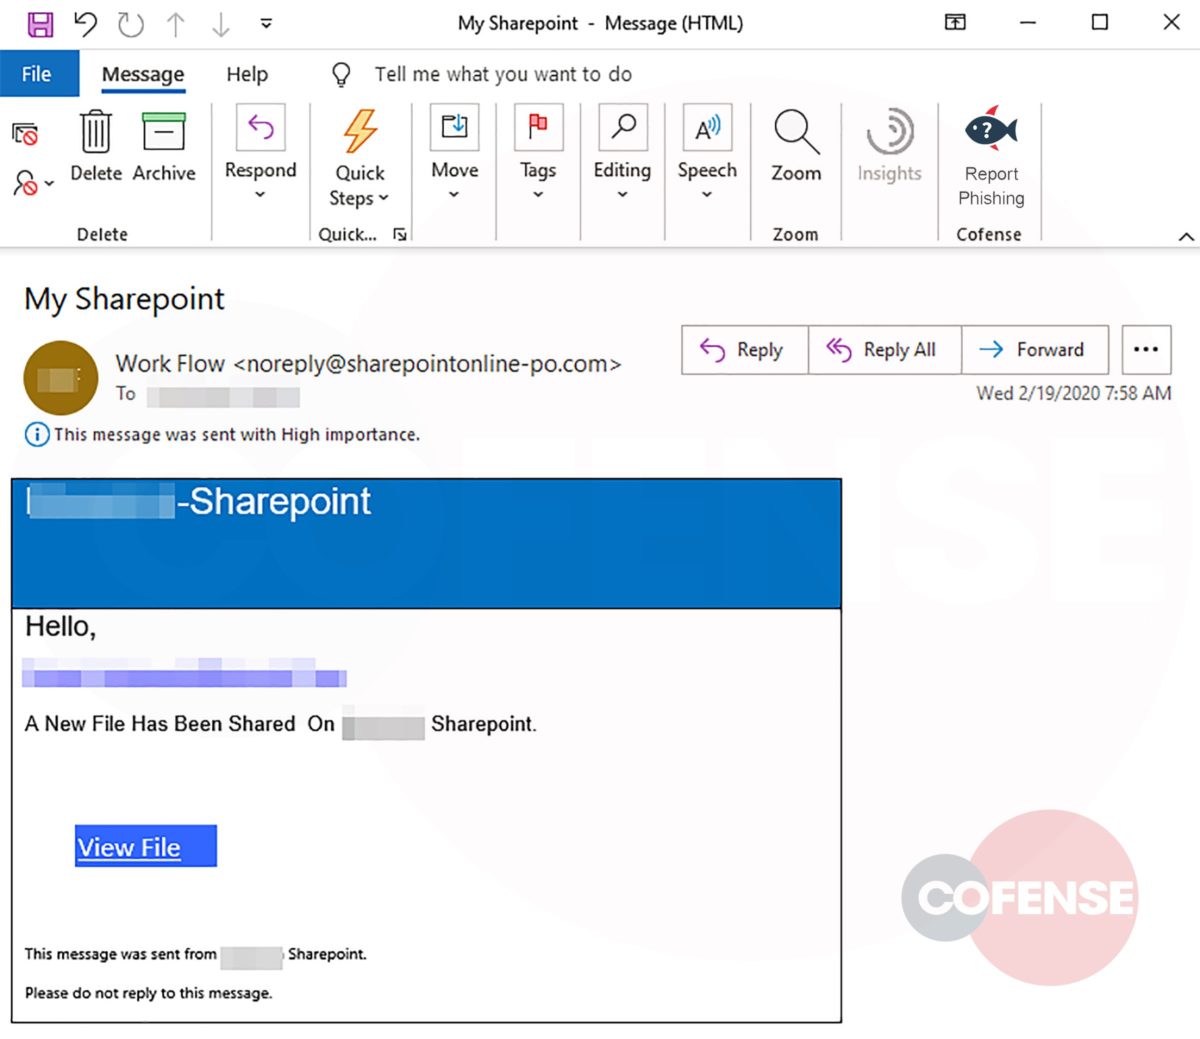
Task: Click the View File link
Action: tap(130, 847)
